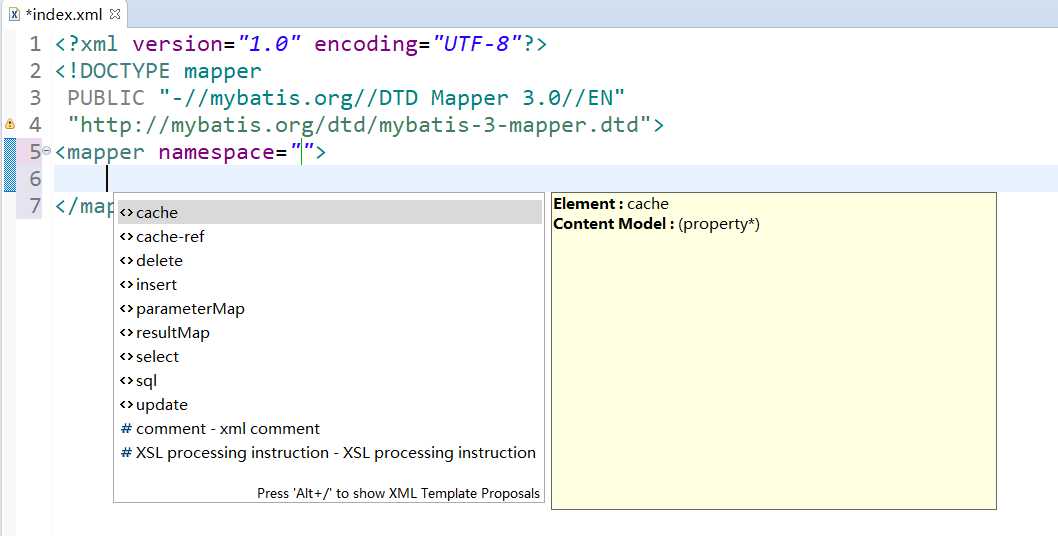Click the '<!DOCTYPE mapper' declaration
The width and height of the screenshot is (1058, 536).
coord(158,71)
